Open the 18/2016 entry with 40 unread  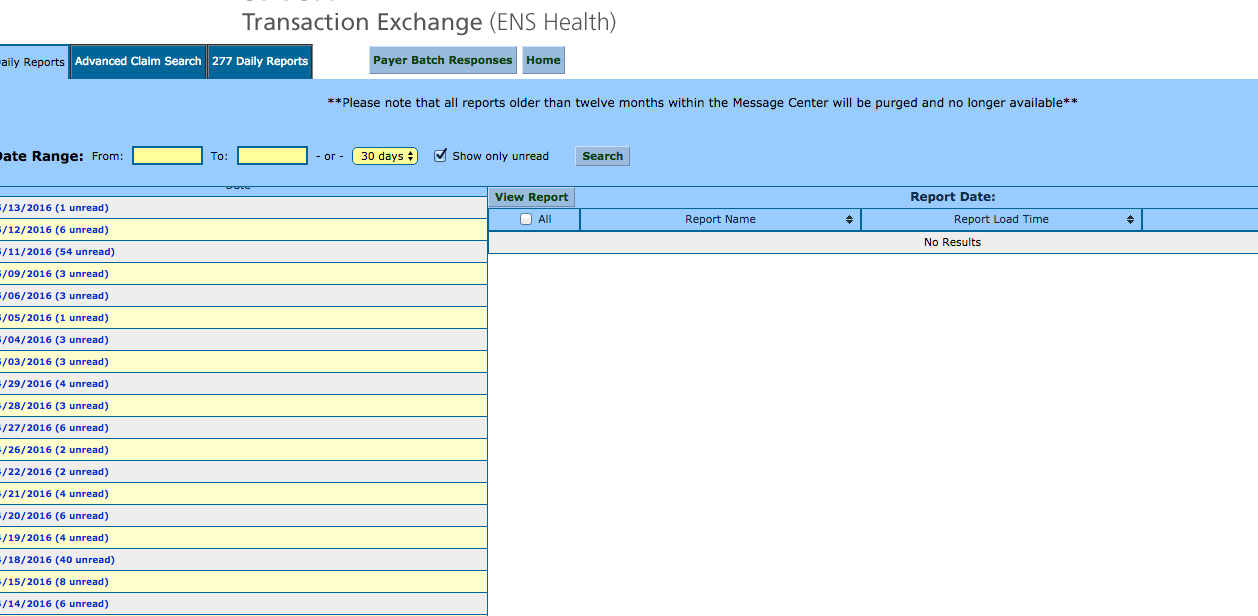tap(55, 559)
